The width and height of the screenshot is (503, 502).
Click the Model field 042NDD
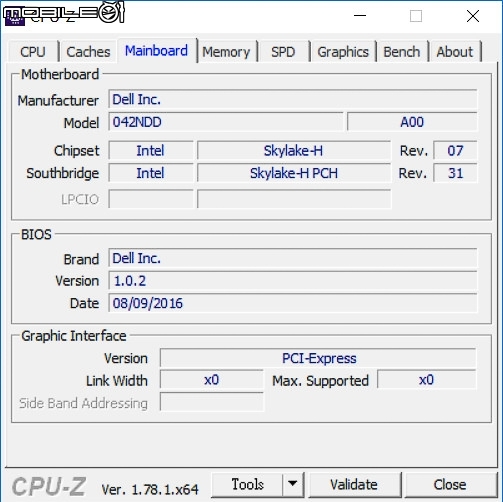click(x=226, y=122)
